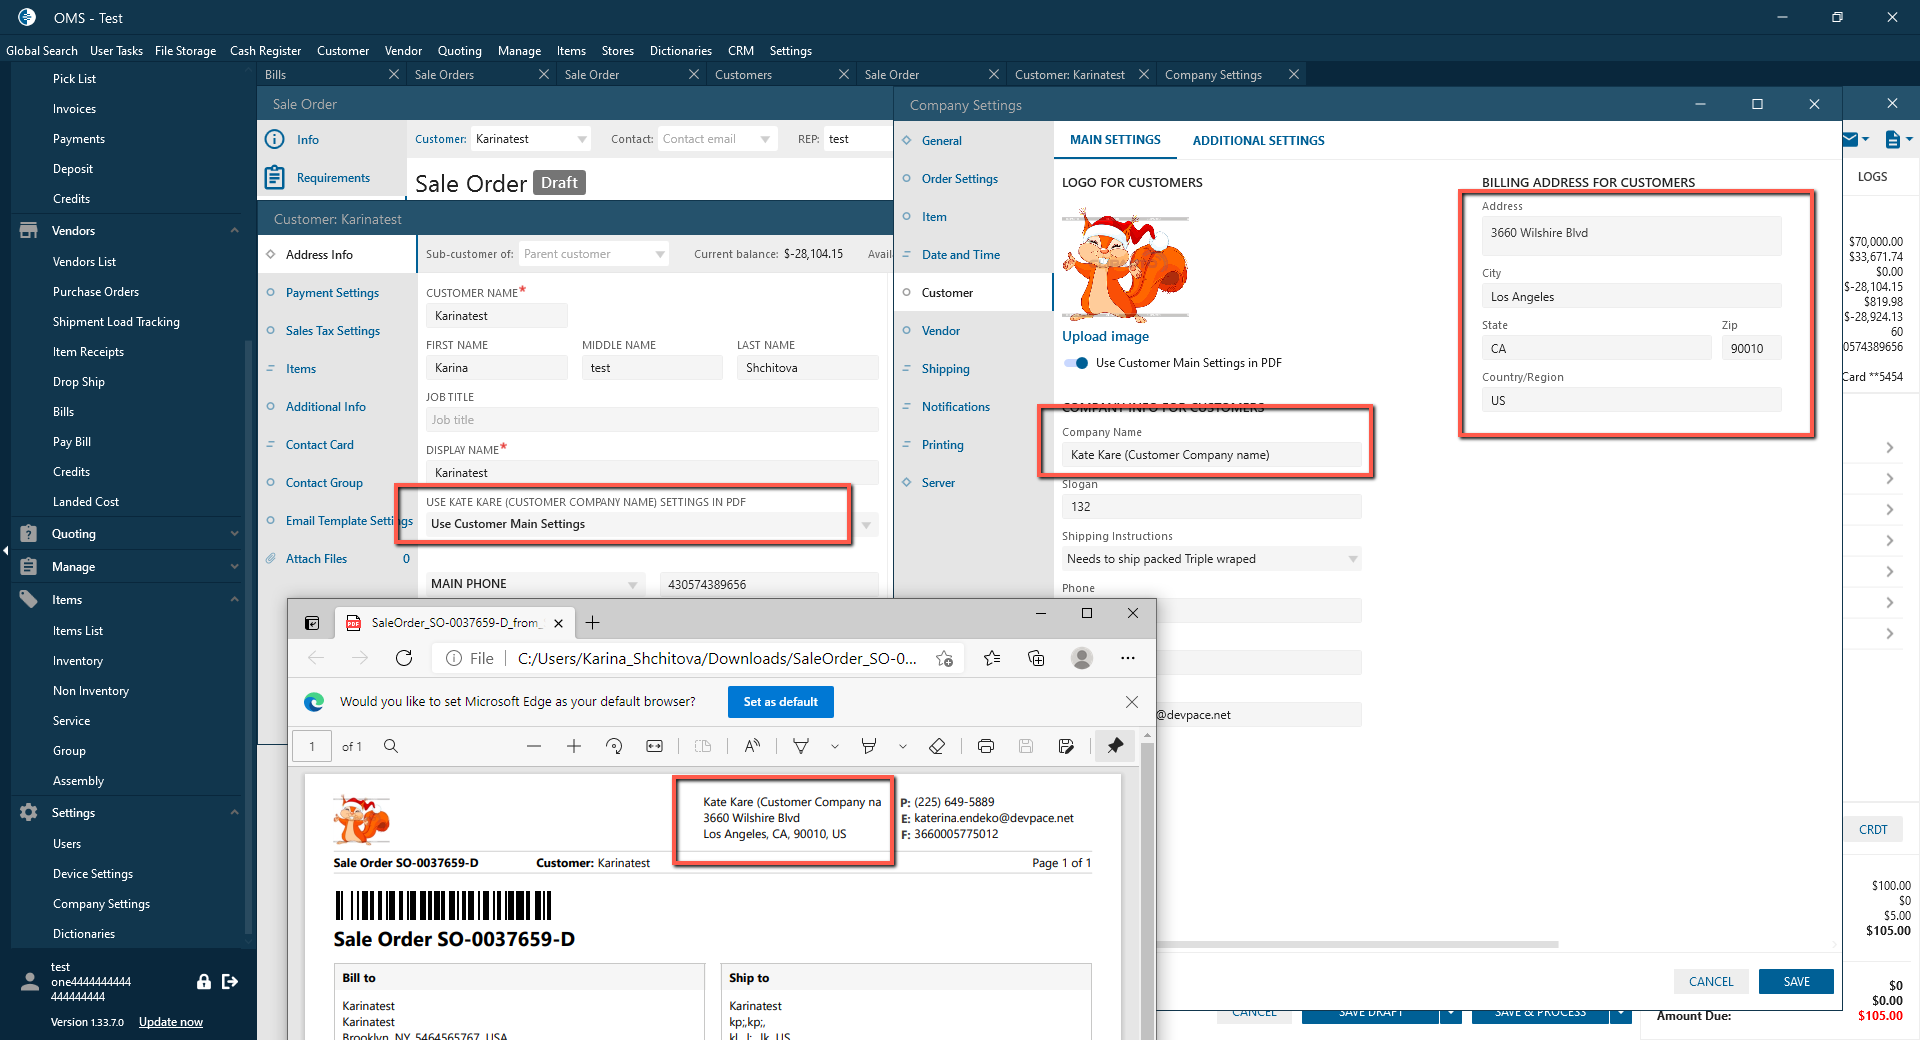Refresh the PDF page in Edge window

coord(404,658)
